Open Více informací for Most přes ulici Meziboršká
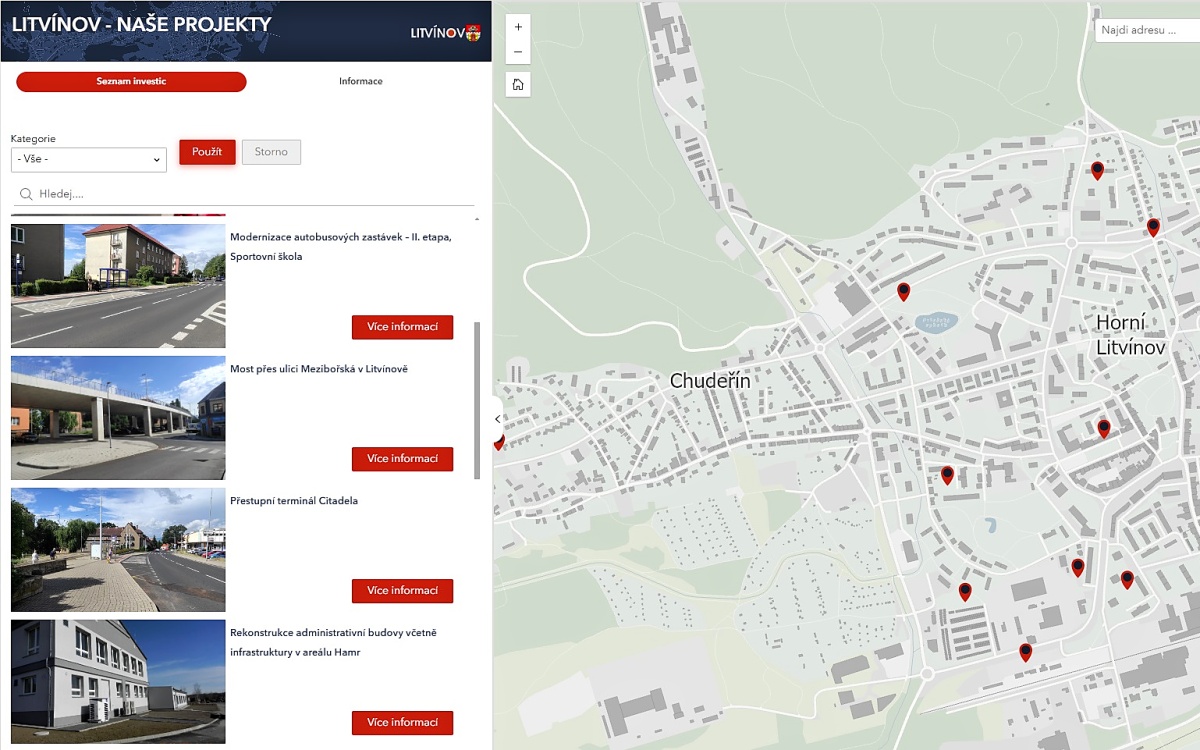The image size is (1200, 750). [402, 459]
